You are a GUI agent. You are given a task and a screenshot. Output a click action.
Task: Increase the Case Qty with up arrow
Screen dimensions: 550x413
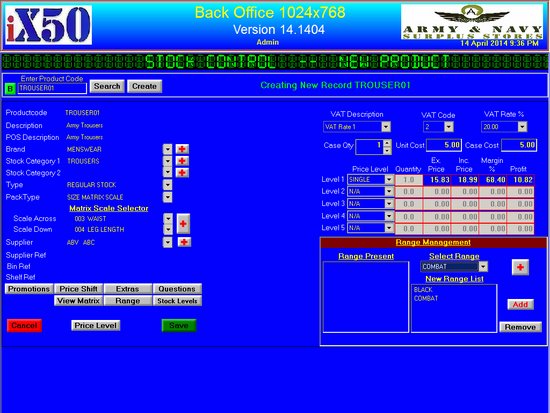pyautogui.click(x=387, y=143)
